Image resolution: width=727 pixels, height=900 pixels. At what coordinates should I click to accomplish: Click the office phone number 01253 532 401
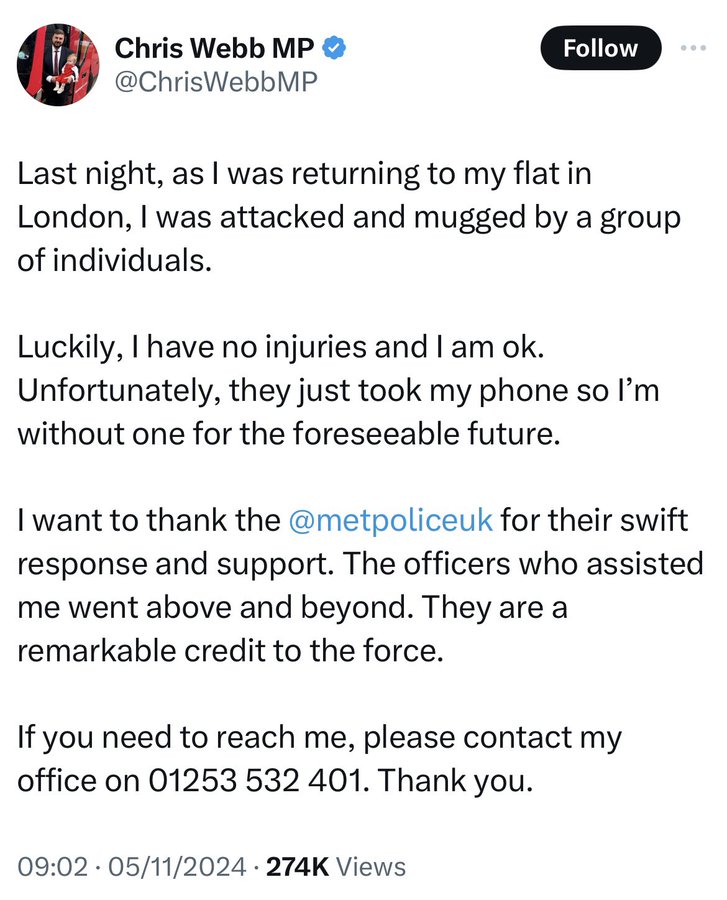[256, 781]
